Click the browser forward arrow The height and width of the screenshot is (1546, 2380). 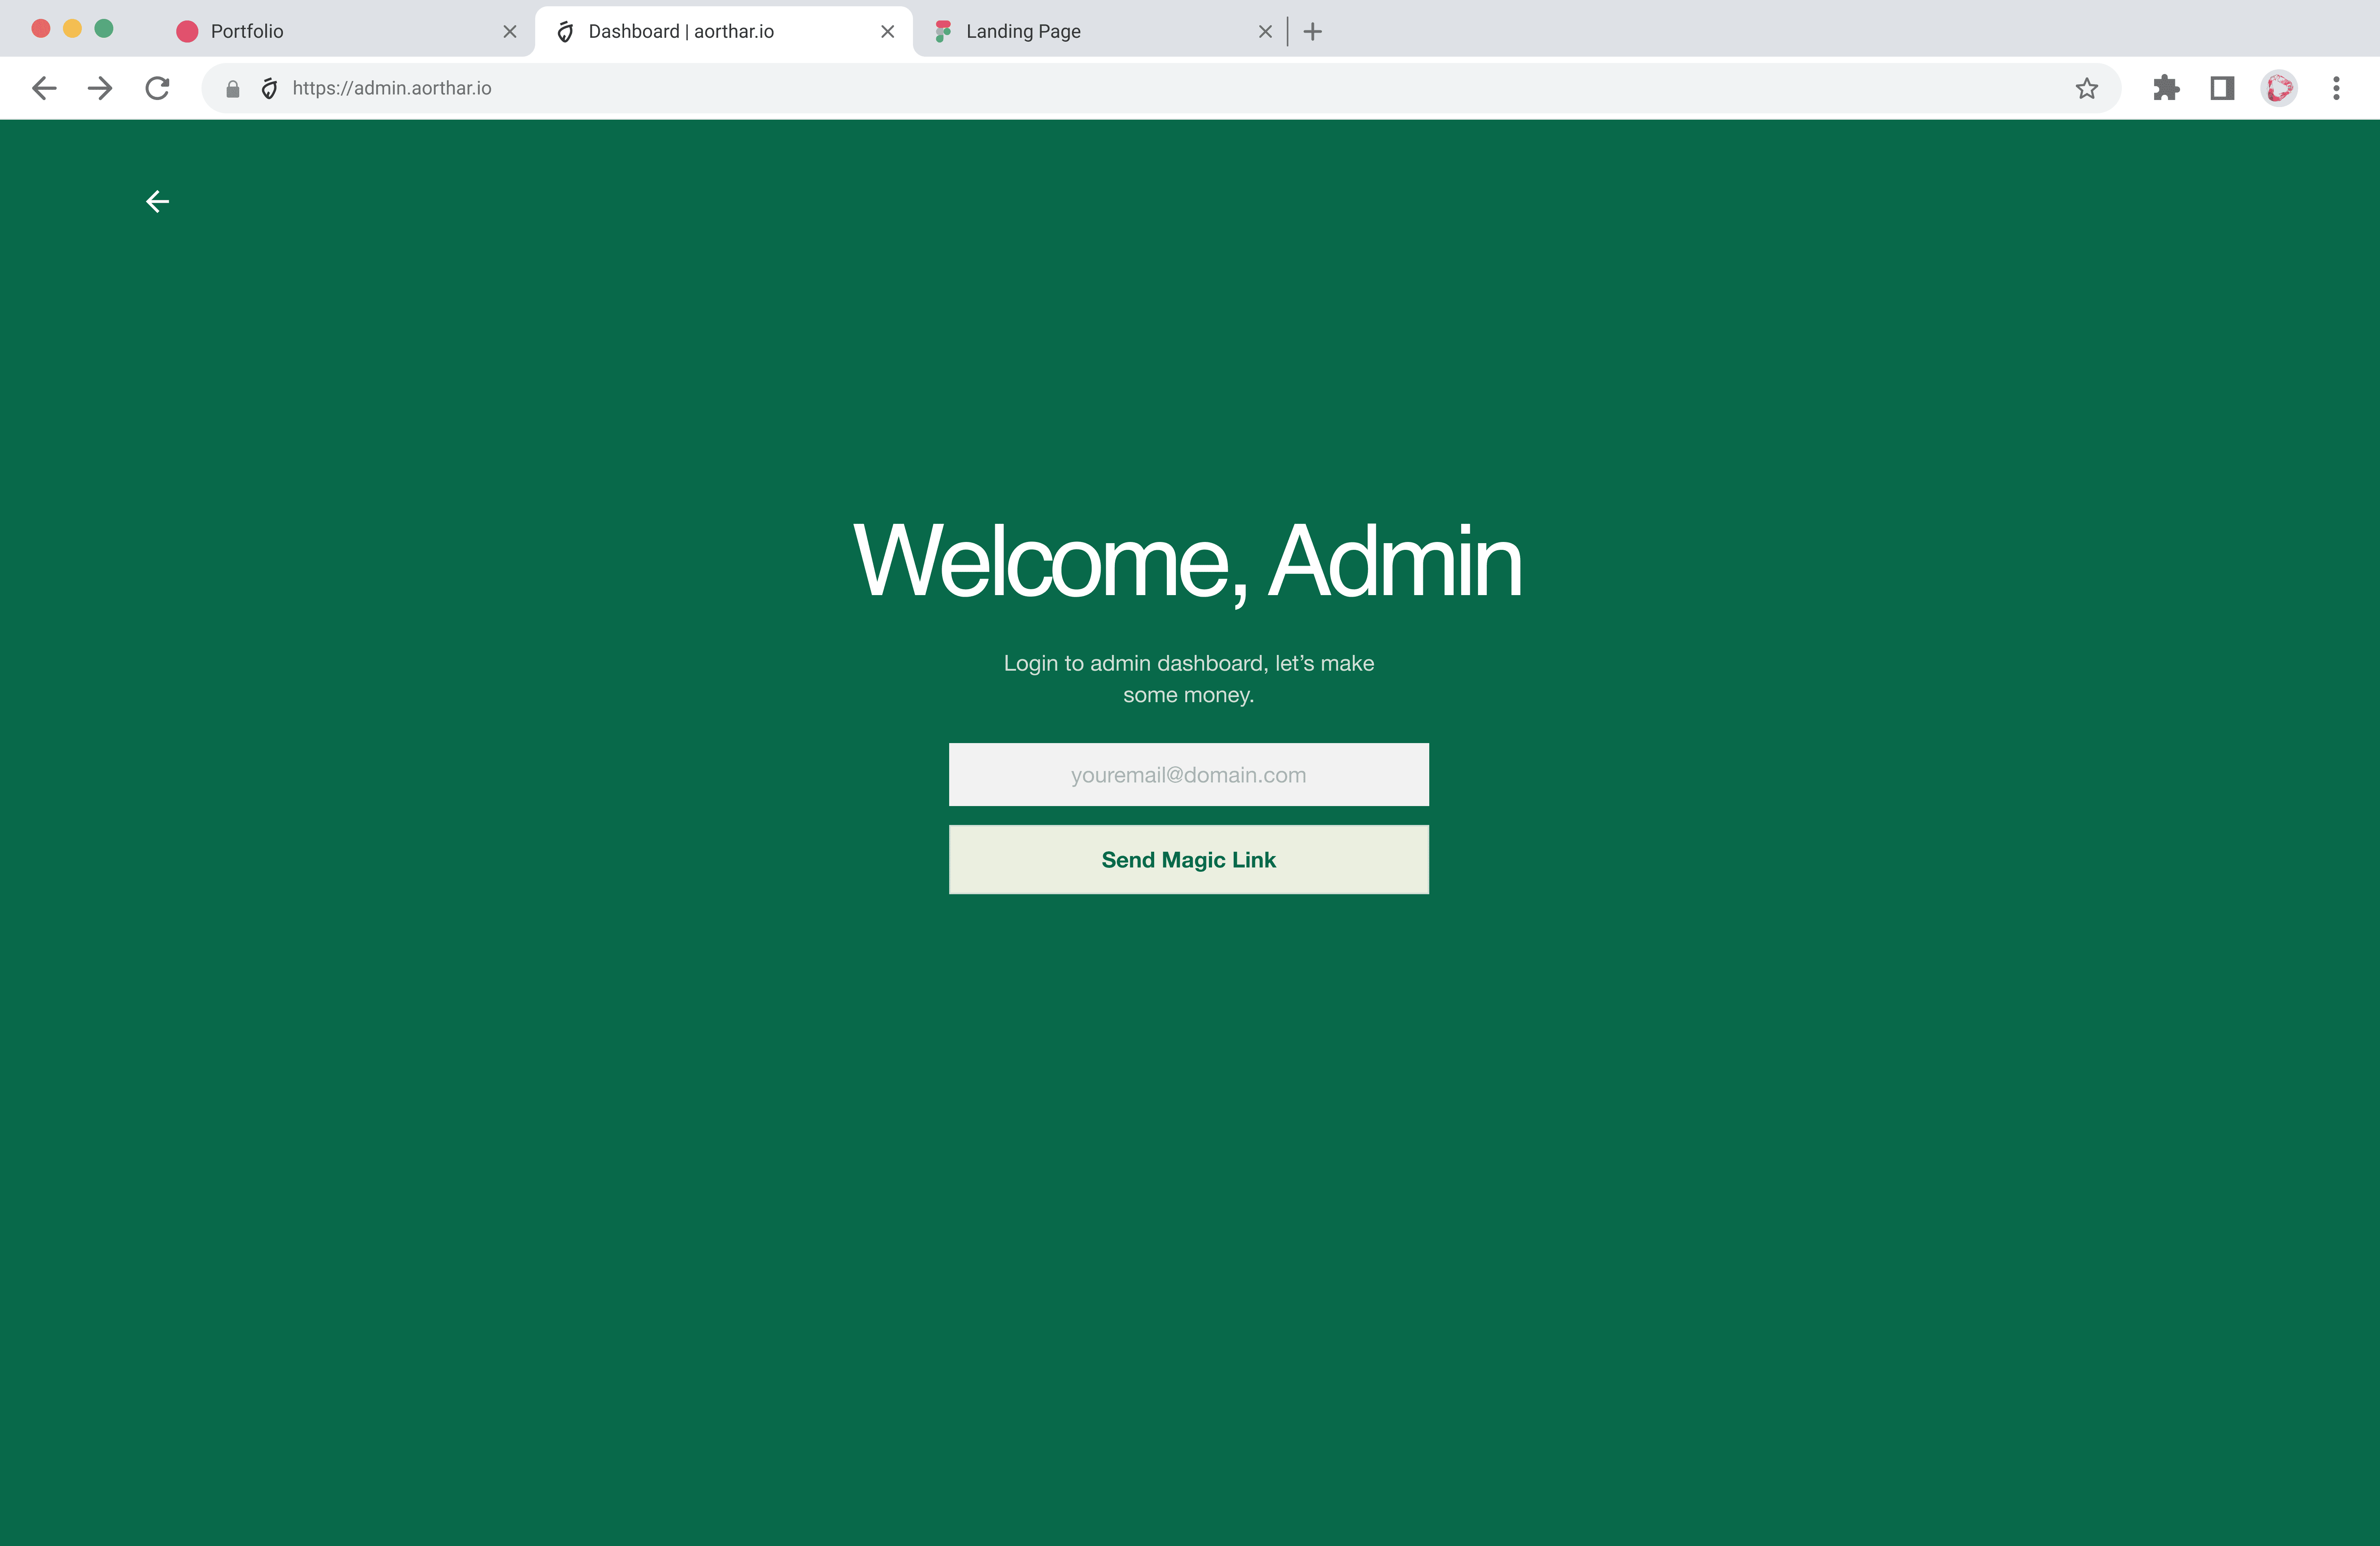[100, 88]
